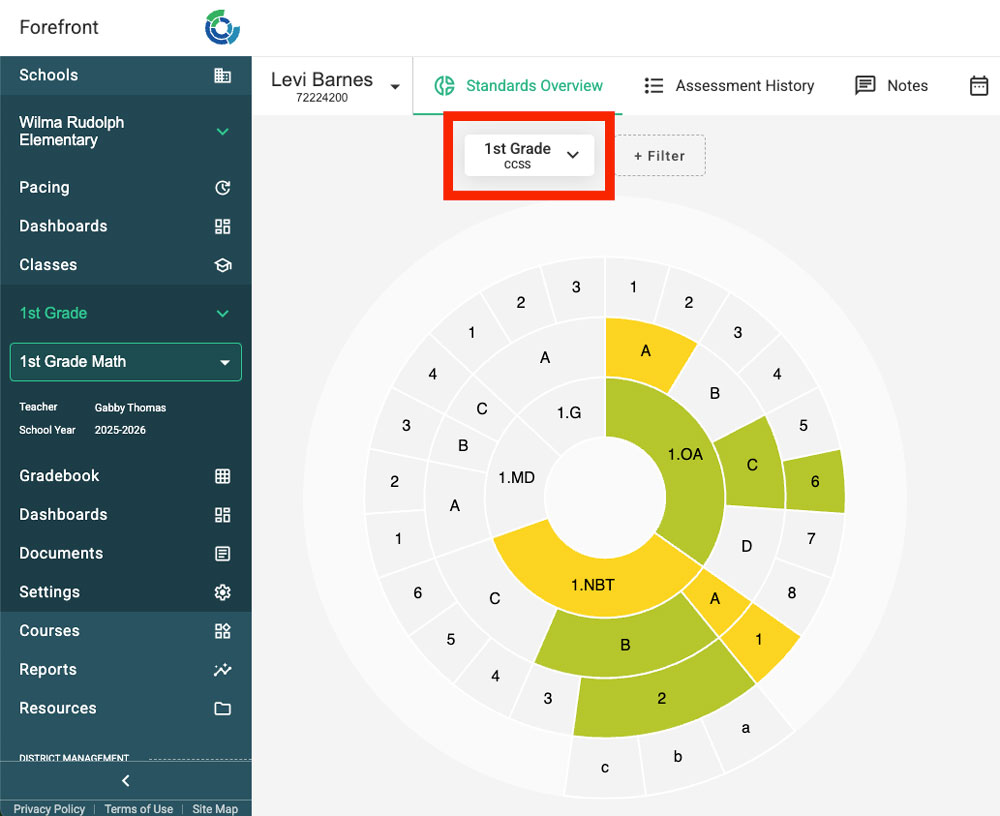The height and width of the screenshot is (816, 1000).
Task: Switch to the Assessment History tab
Action: click(729, 86)
